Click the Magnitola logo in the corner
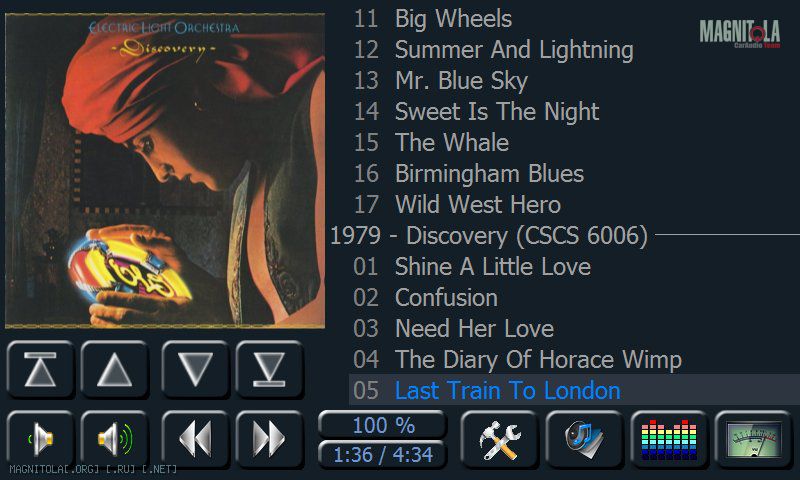The image size is (800, 480). coord(740,33)
